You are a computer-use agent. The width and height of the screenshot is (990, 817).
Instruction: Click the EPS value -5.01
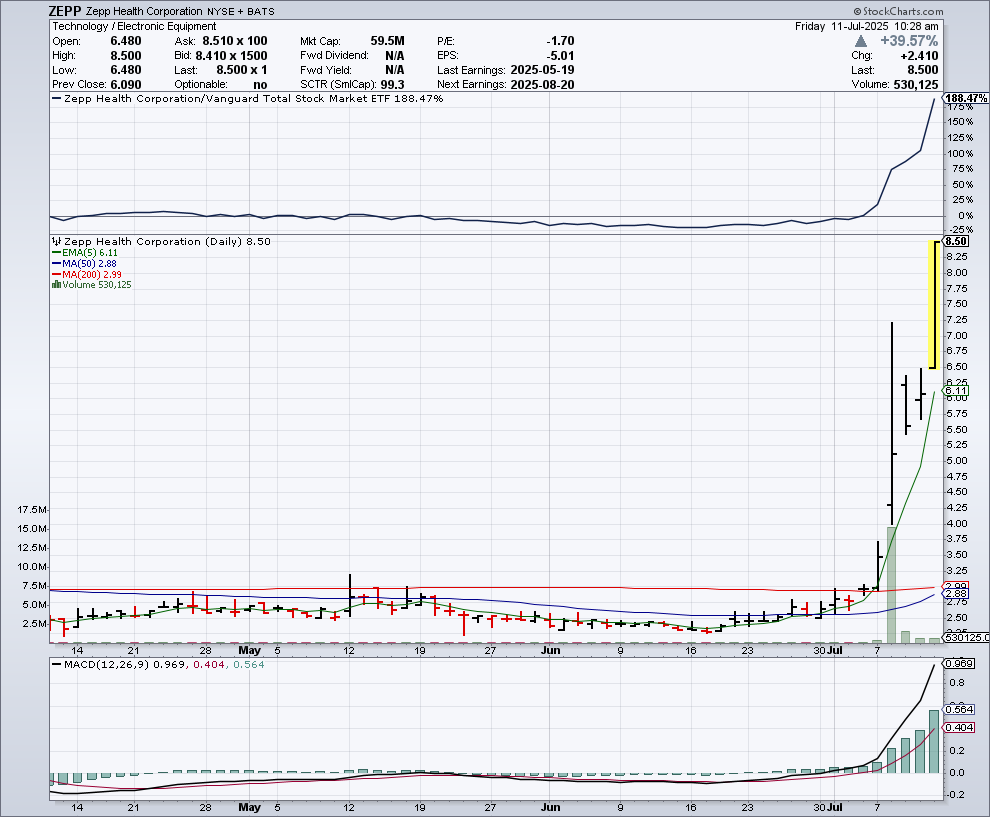pyautogui.click(x=560, y=56)
